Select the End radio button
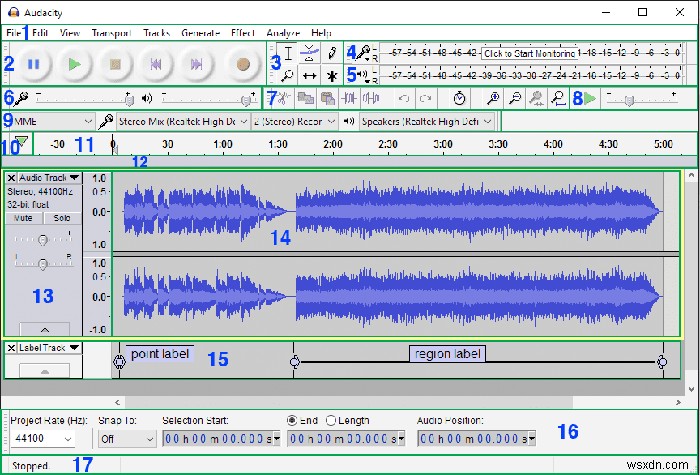 click(x=292, y=420)
